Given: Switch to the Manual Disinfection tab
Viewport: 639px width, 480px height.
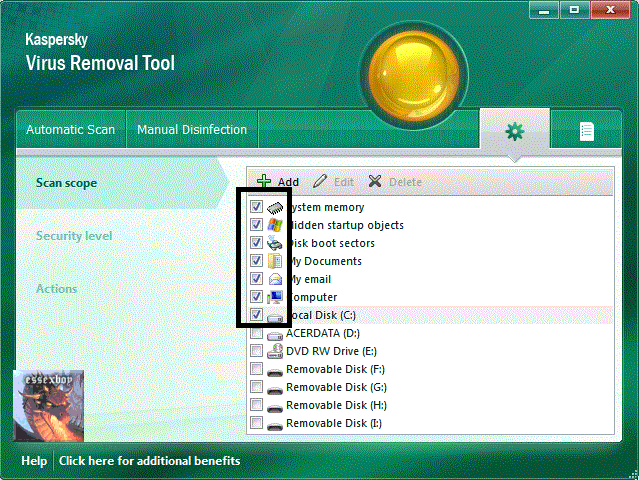Looking at the screenshot, I should [x=192, y=130].
